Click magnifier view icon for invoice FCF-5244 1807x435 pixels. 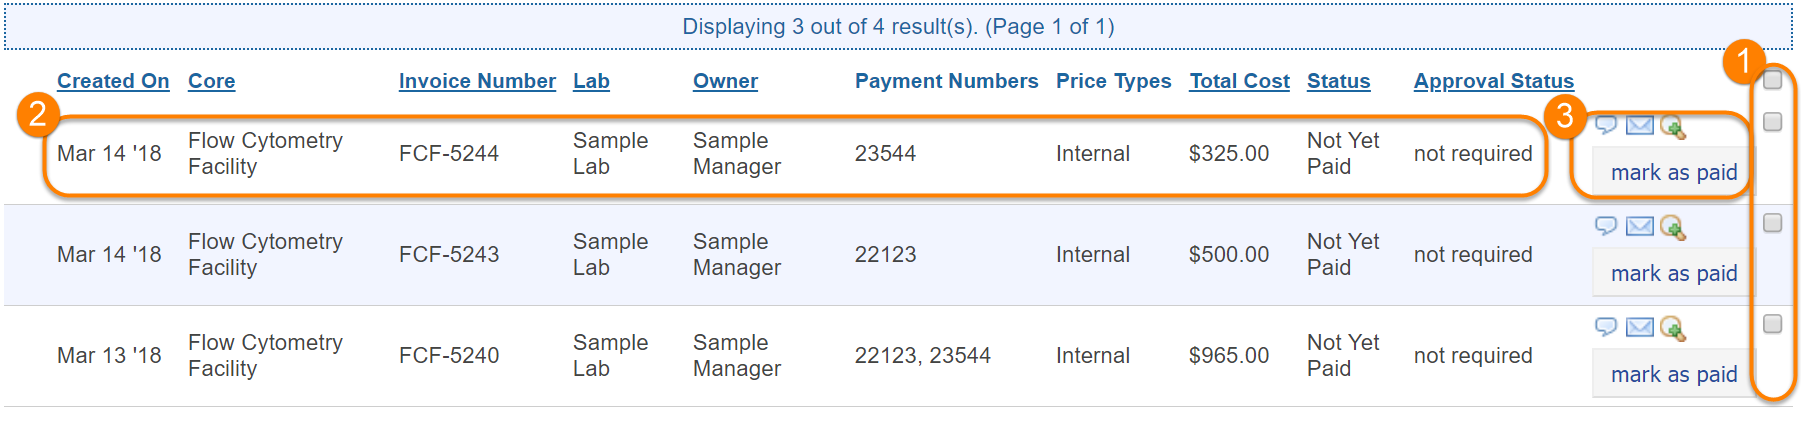(1672, 127)
